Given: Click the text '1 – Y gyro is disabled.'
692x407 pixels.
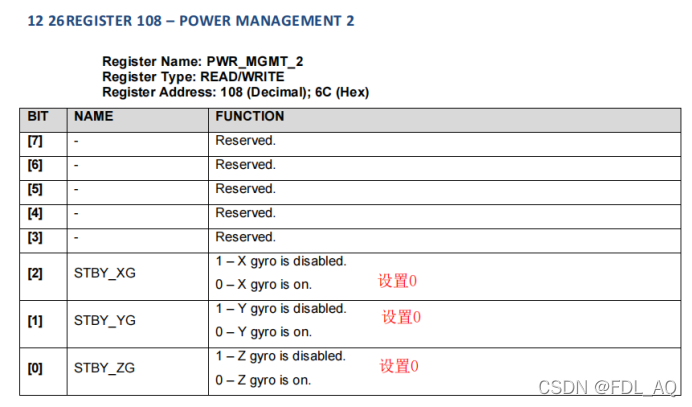Looking at the screenshot, I should (x=281, y=309).
